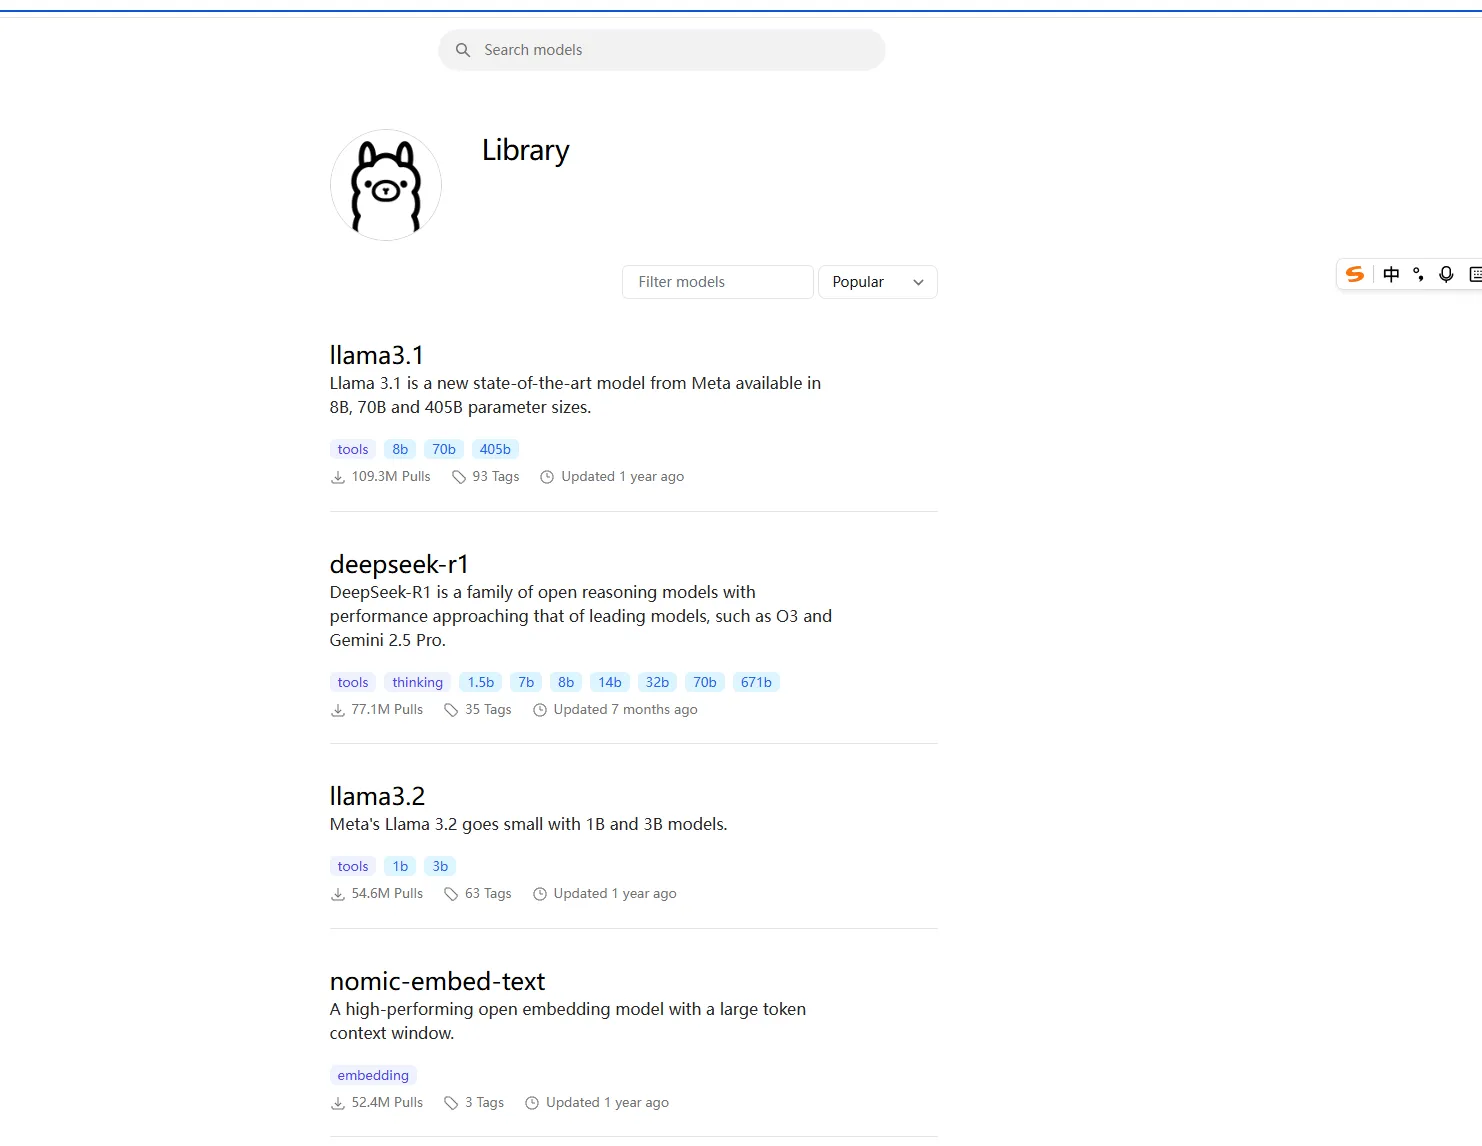Click the Sogou S input method icon

coord(1355,274)
